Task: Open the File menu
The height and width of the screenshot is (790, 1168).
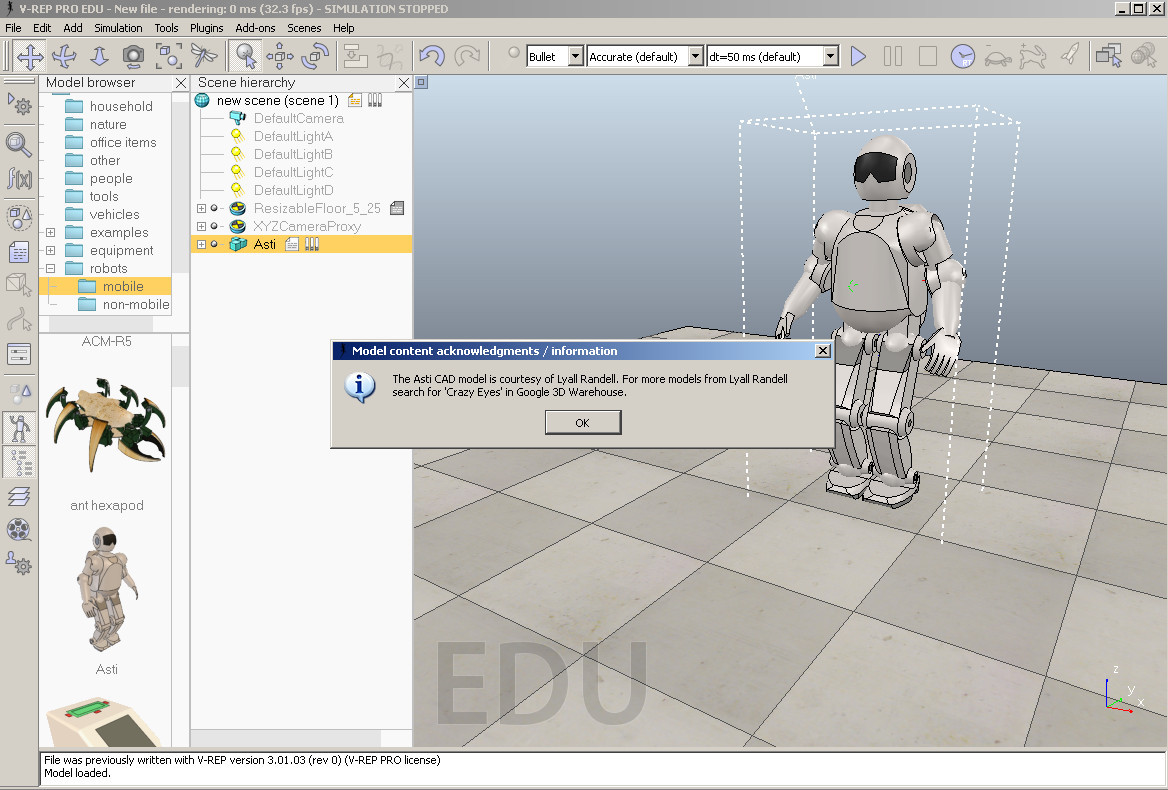Action: click(13, 28)
